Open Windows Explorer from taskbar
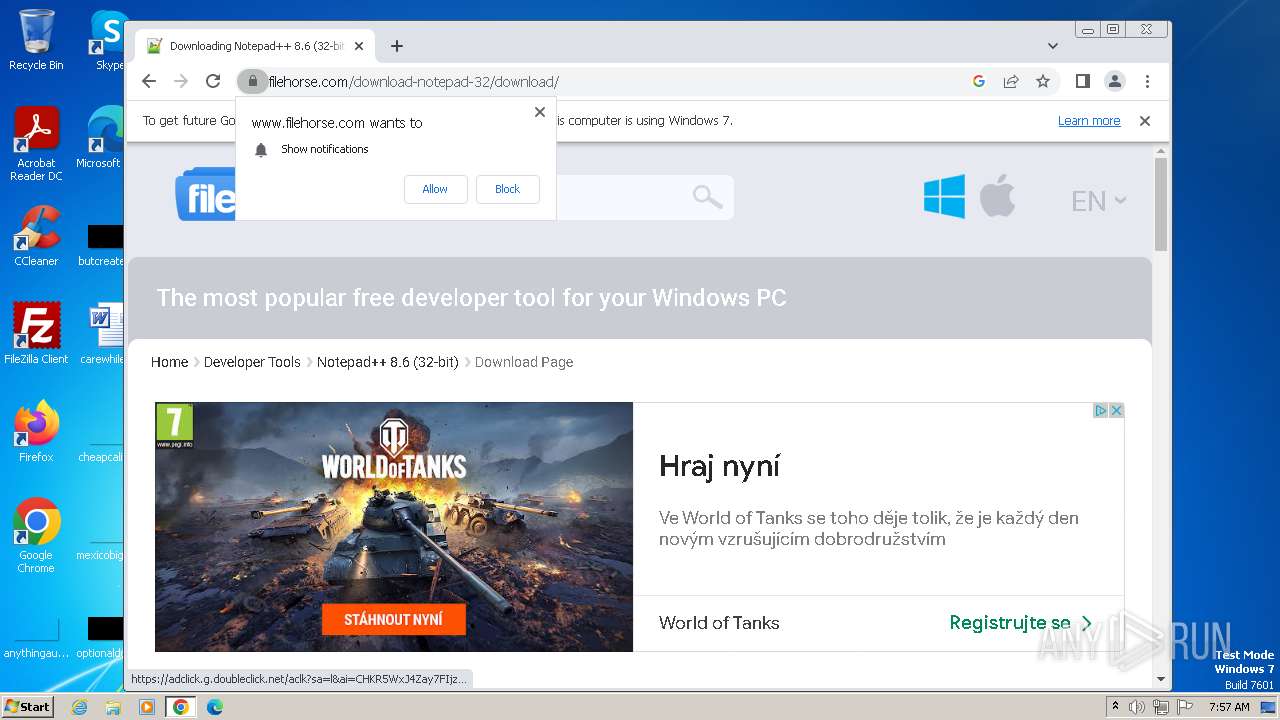The height and width of the screenshot is (720, 1280). click(113, 707)
